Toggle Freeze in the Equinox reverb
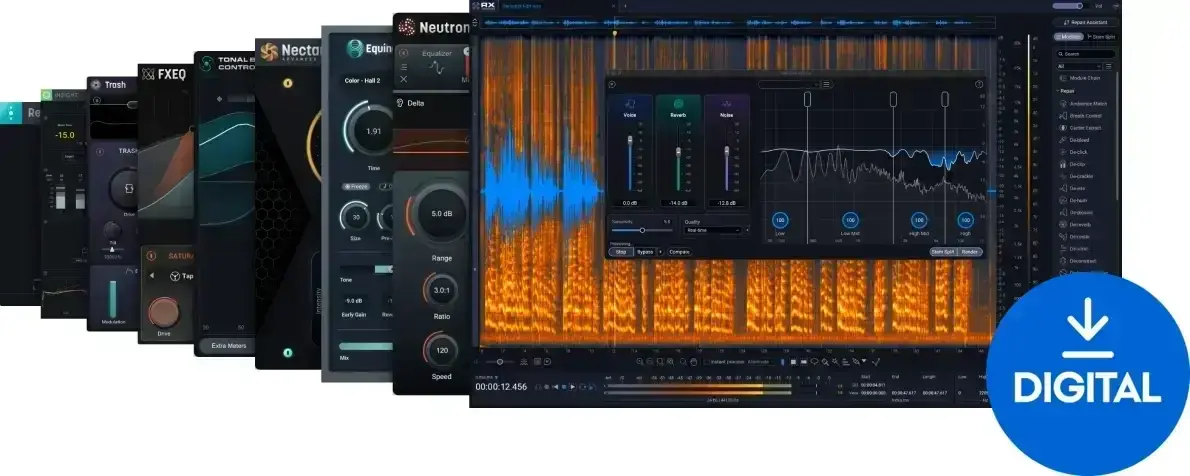 coord(355,186)
